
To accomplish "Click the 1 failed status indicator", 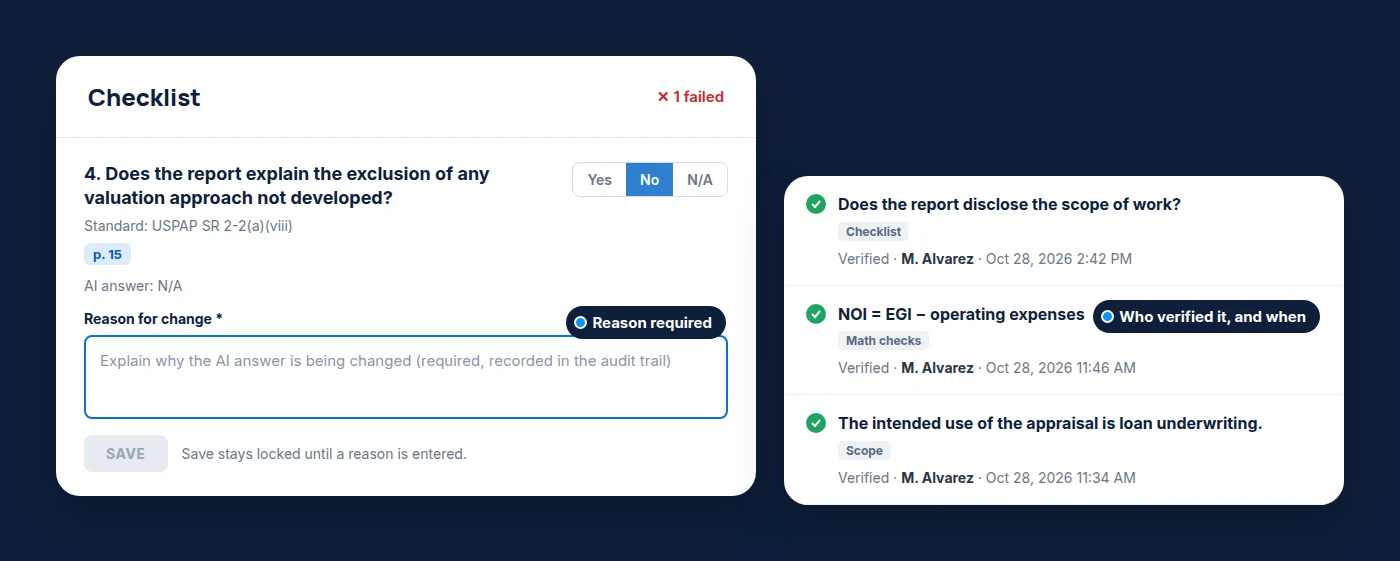I will pos(690,97).
